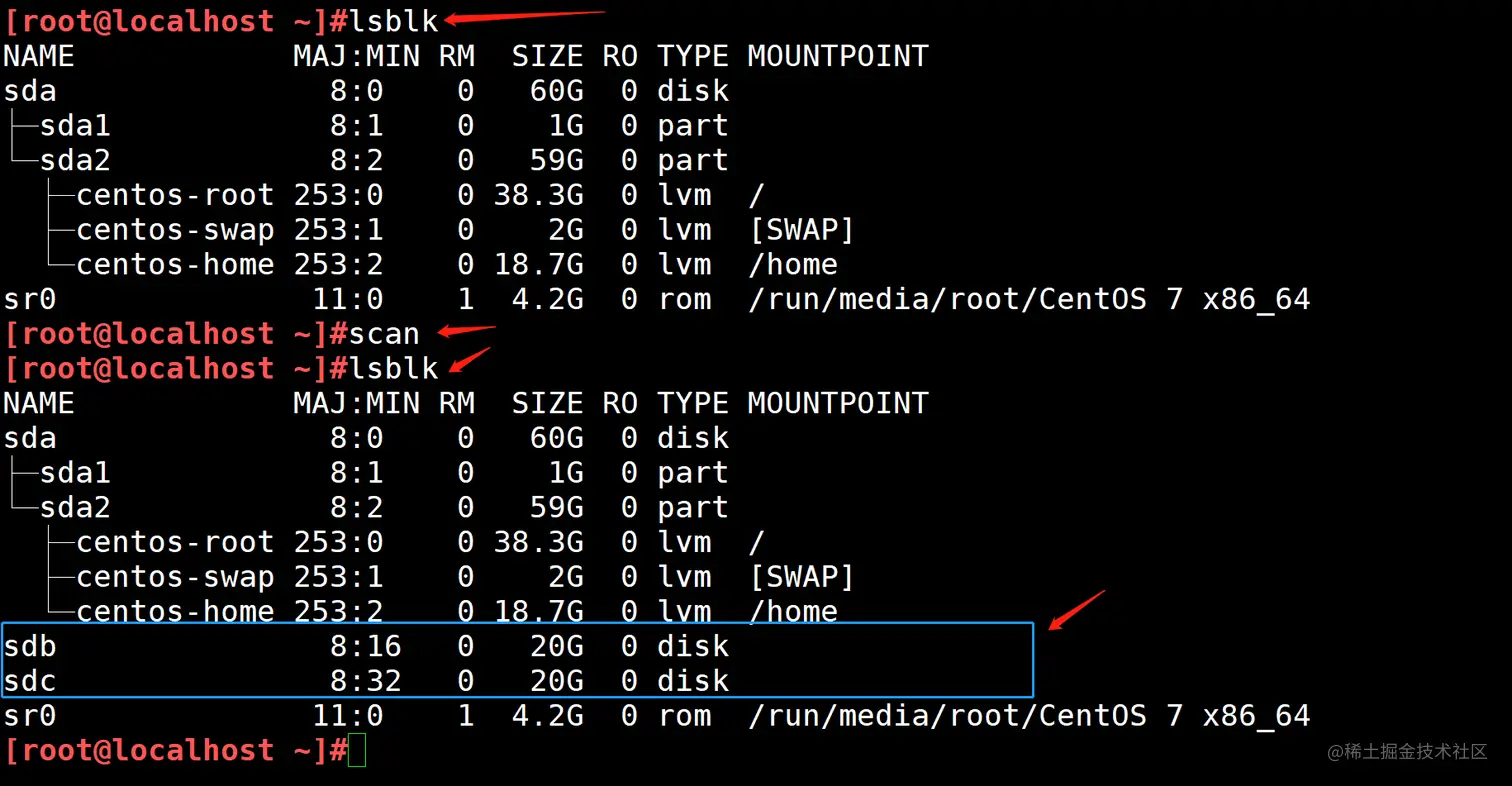Click the sr0 name just above the scan prompt
The height and width of the screenshot is (786, 1512).
30,299
